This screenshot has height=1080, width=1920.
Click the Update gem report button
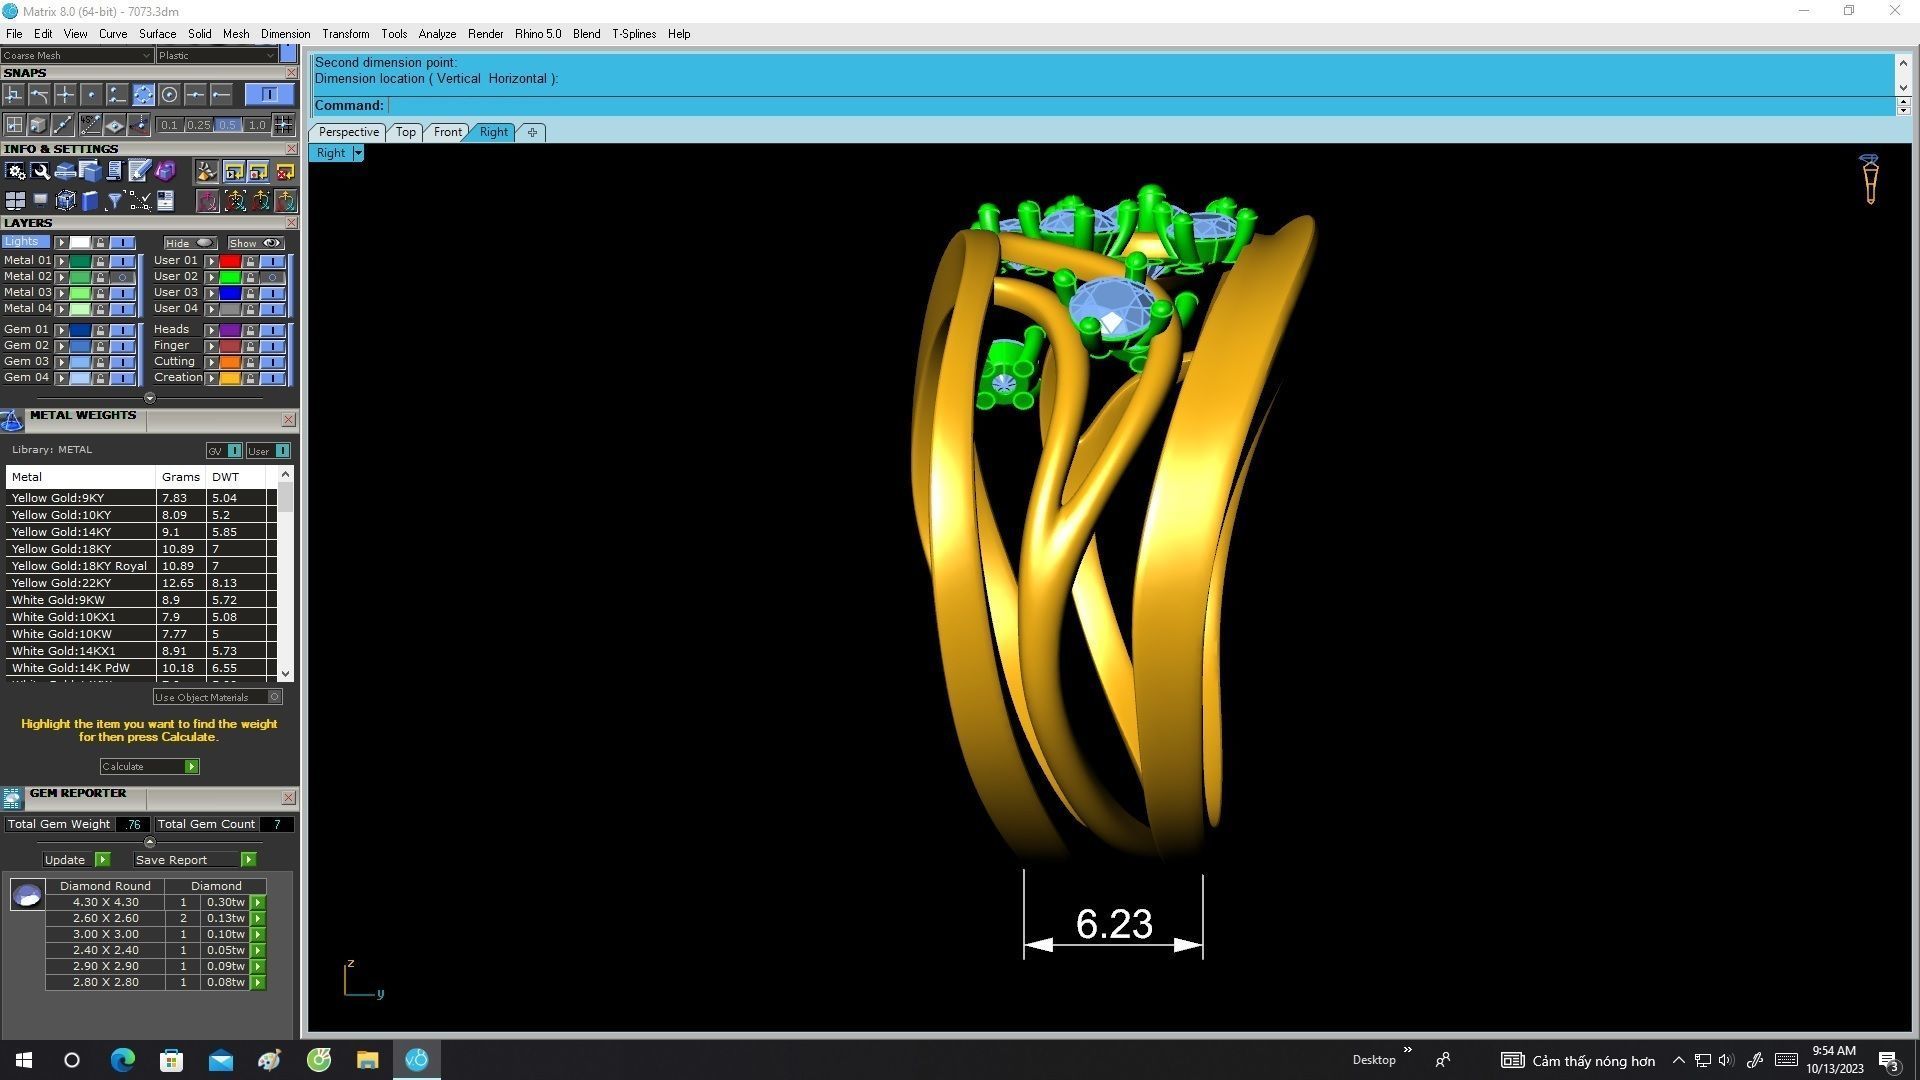(76, 860)
